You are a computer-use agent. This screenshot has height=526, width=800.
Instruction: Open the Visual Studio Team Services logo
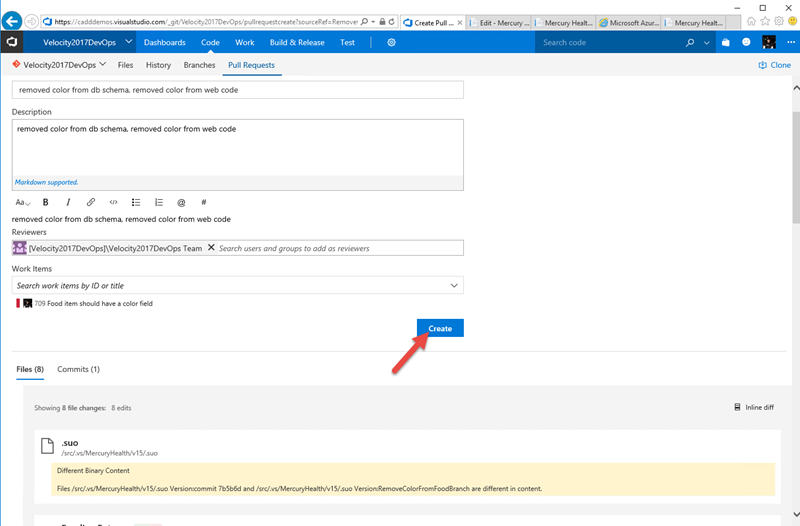[11, 42]
